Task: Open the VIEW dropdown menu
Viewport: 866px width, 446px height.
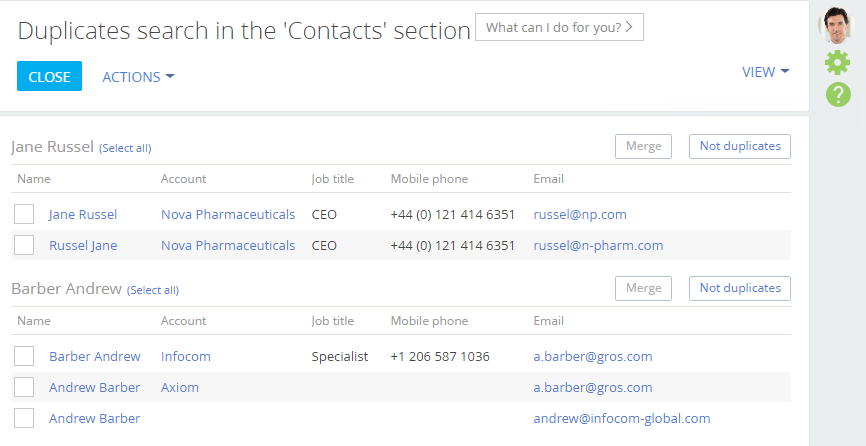Action: pyautogui.click(x=765, y=72)
